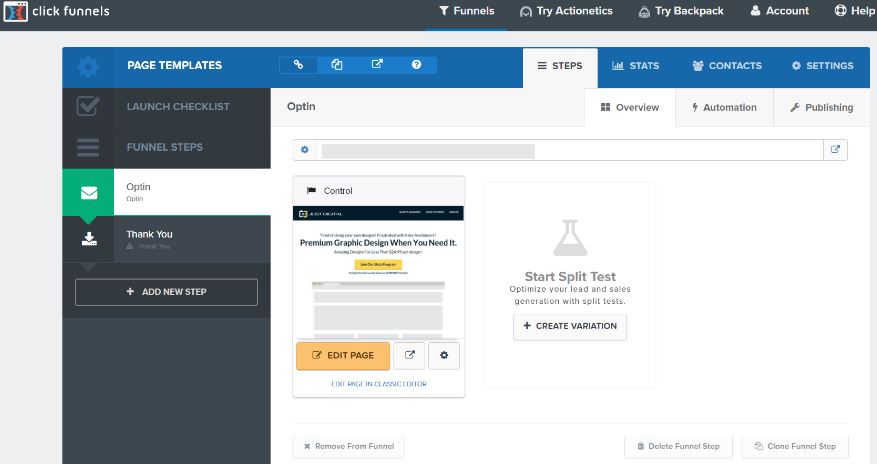This screenshot has width=877, height=464.
Task: Open Control page settings gear icon
Action: (444, 356)
